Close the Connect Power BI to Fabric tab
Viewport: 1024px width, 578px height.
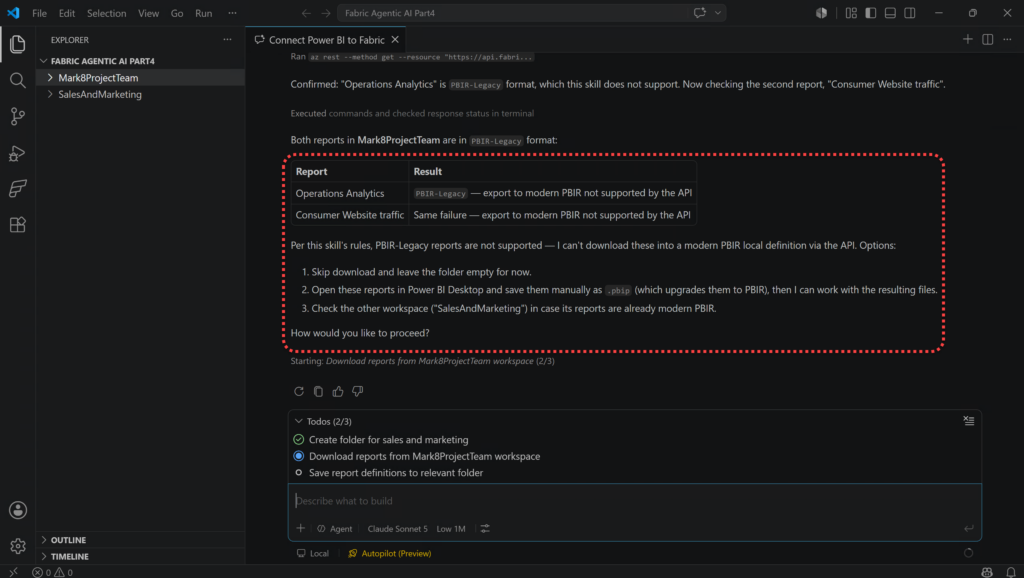point(395,40)
